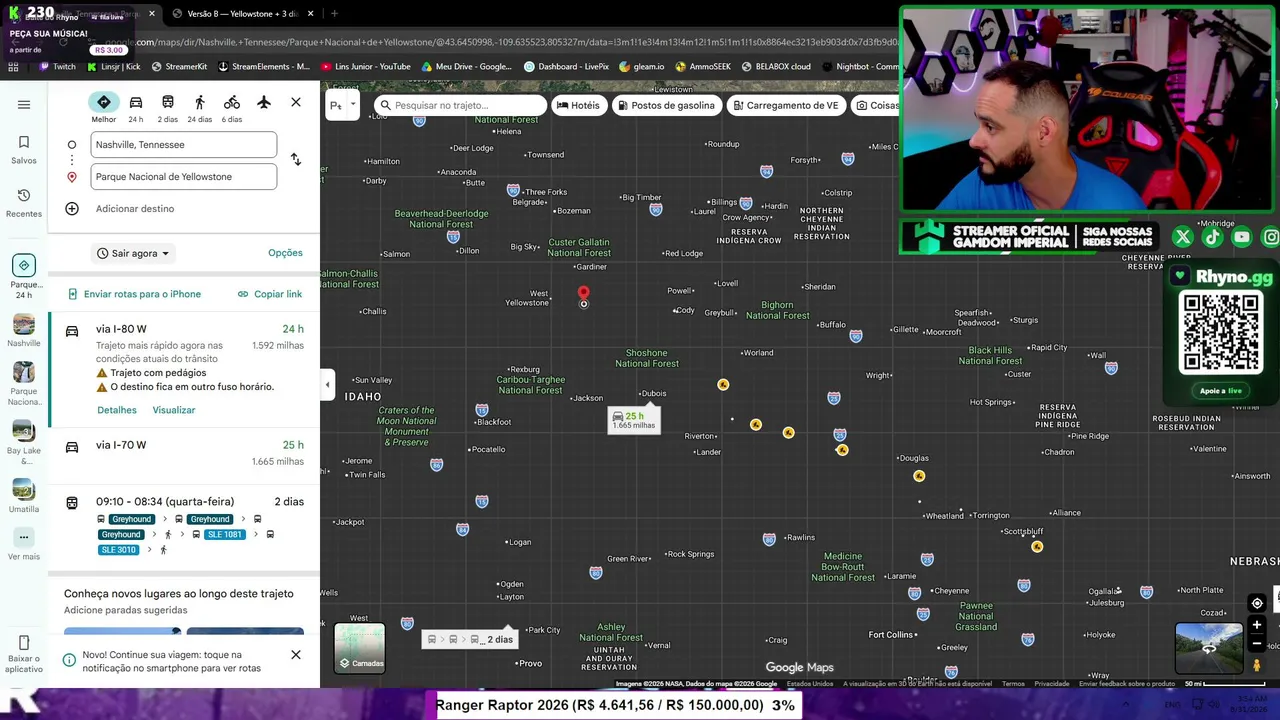Screen dimensions: 1280x720
Task: Filter the route by 'Carregamento de VE'
Action: tap(785, 105)
